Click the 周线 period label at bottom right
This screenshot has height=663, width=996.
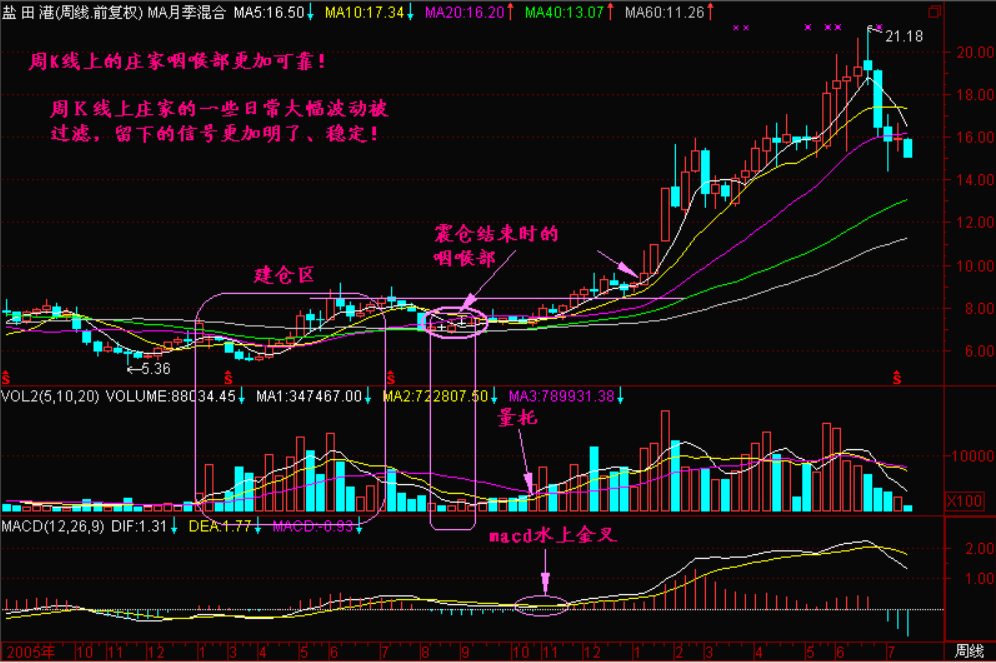click(x=969, y=650)
